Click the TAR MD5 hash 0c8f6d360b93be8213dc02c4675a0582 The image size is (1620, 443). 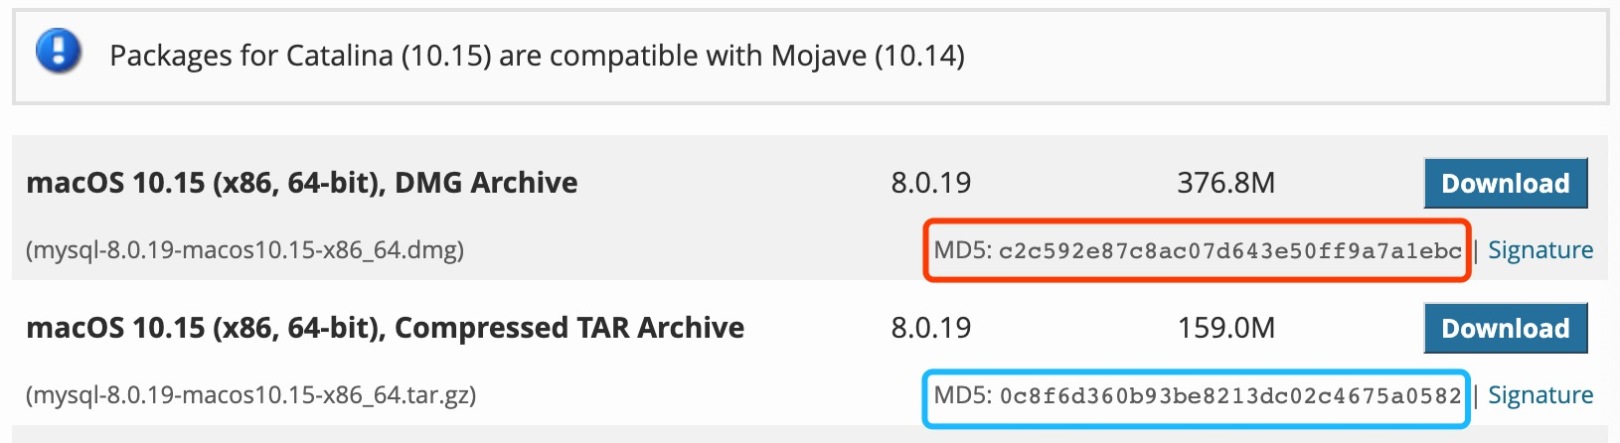coord(1230,396)
